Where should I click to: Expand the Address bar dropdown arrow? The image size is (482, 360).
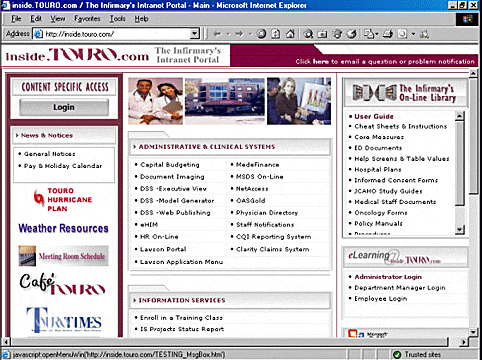195,34
